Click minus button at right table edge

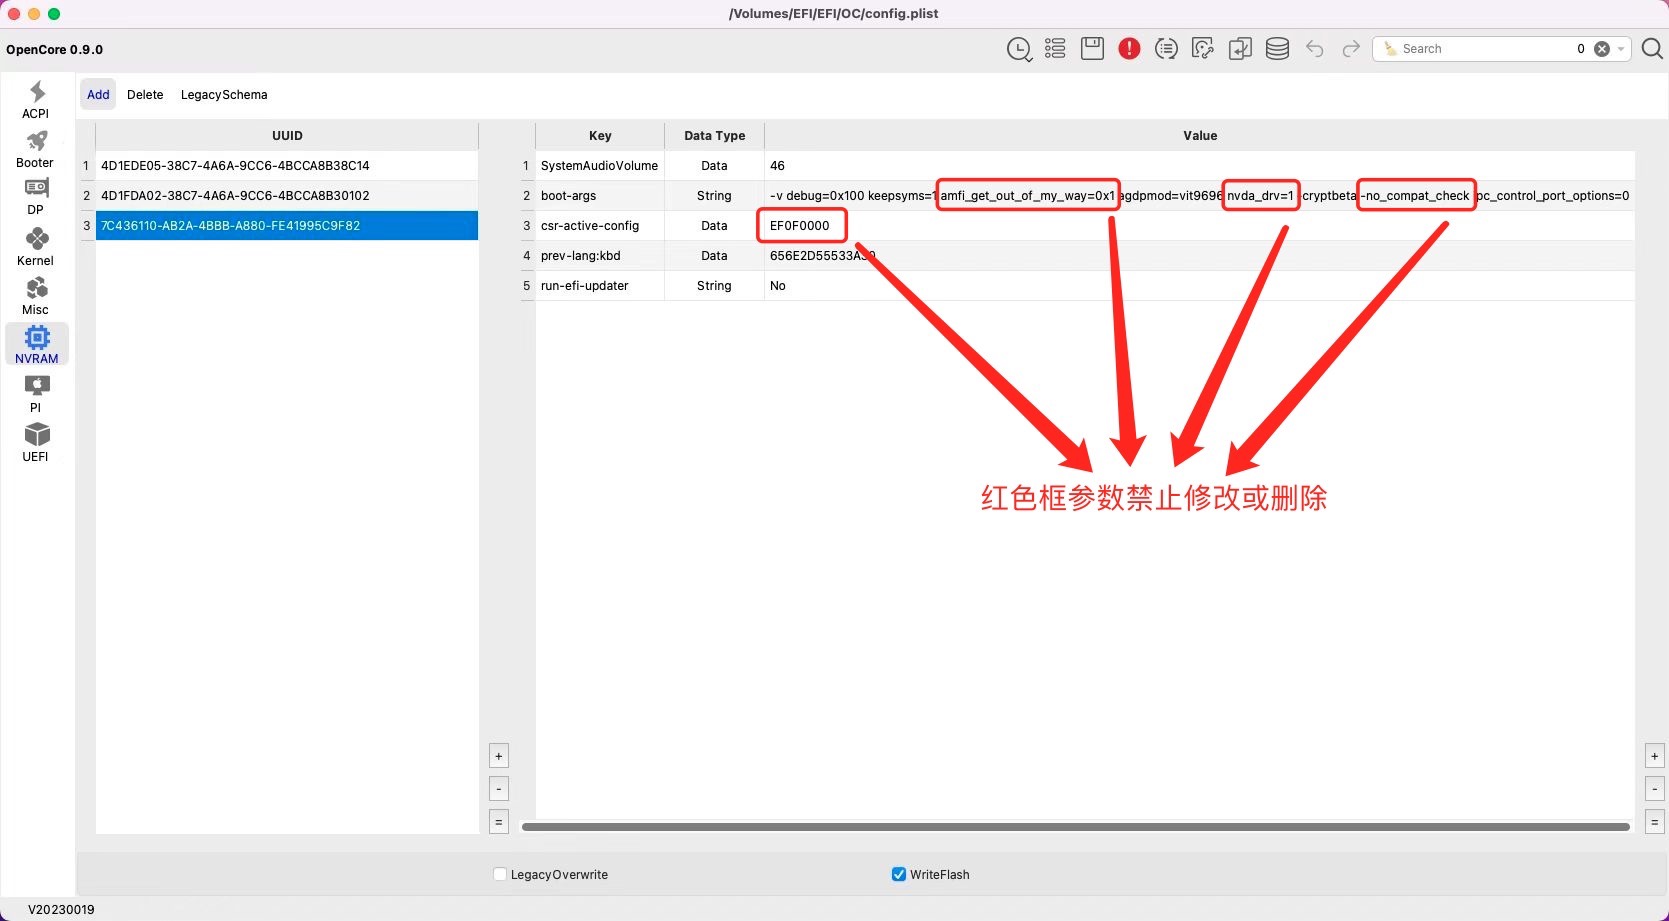click(1654, 789)
